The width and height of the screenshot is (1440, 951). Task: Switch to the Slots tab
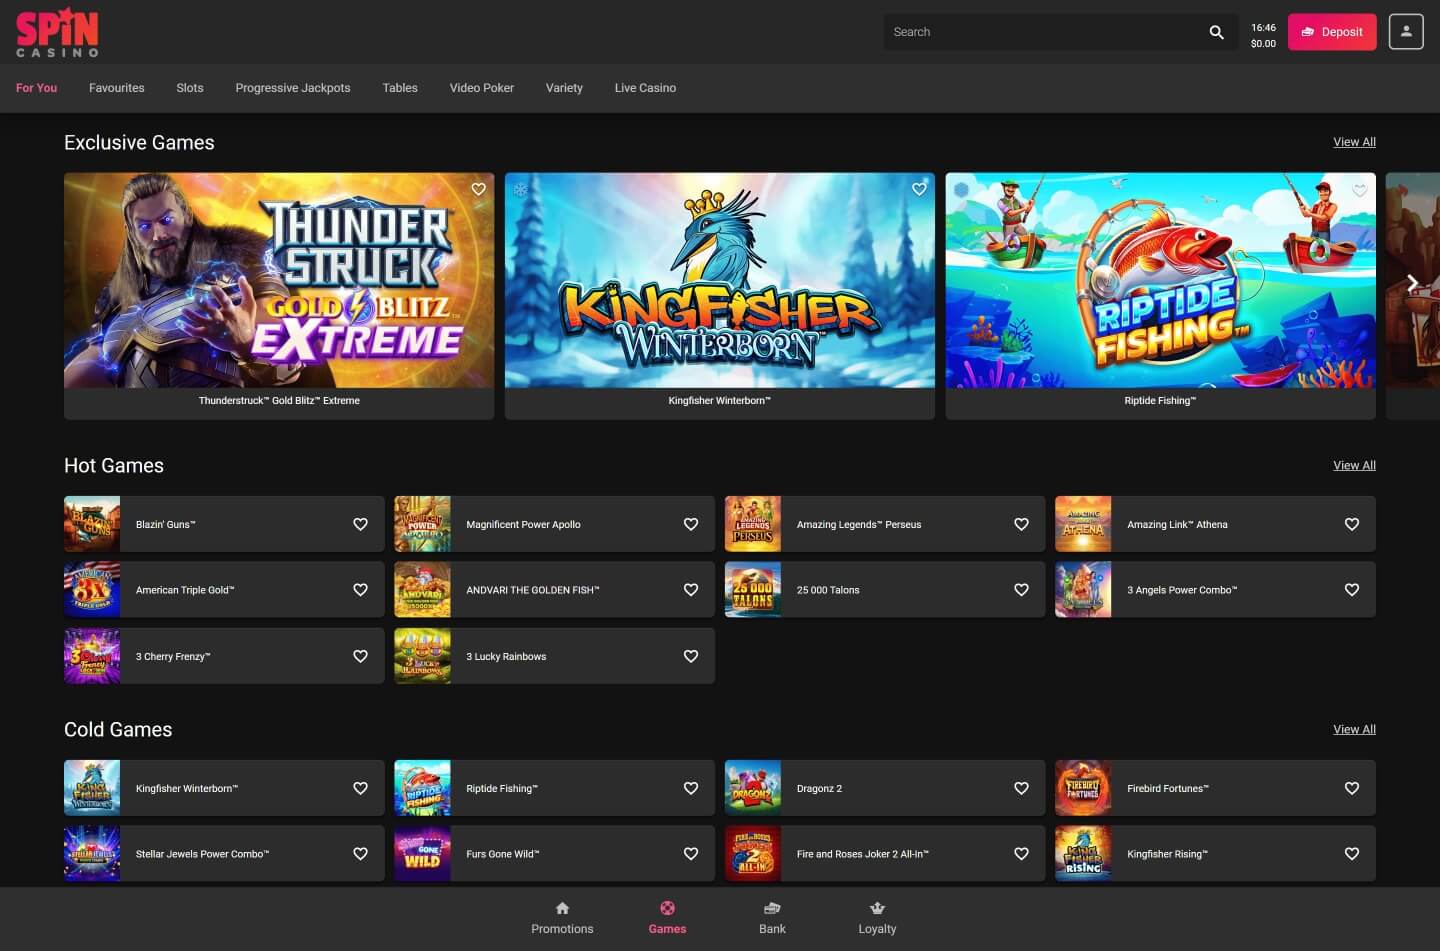(x=189, y=88)
